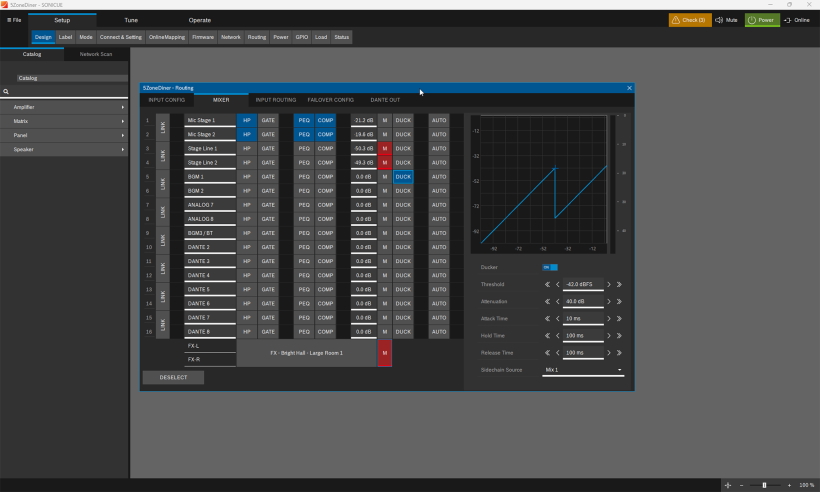Viewport: 820px width, 492px height.
Task: Switch to the Network Scan tab
Action: (x=96, y=54)
